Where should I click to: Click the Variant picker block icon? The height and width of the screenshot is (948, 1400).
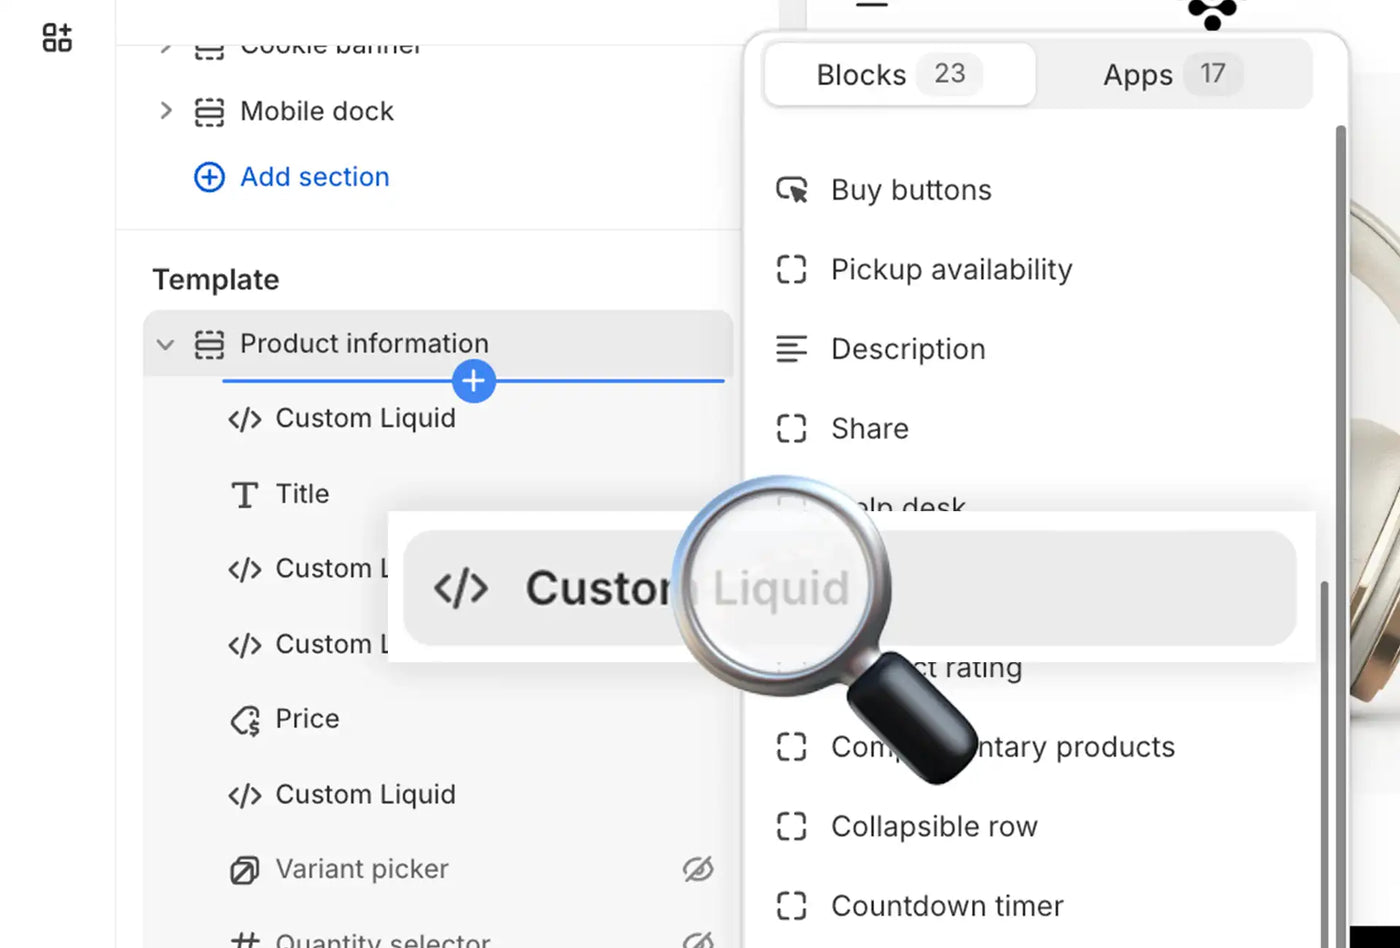pos(244,870)
